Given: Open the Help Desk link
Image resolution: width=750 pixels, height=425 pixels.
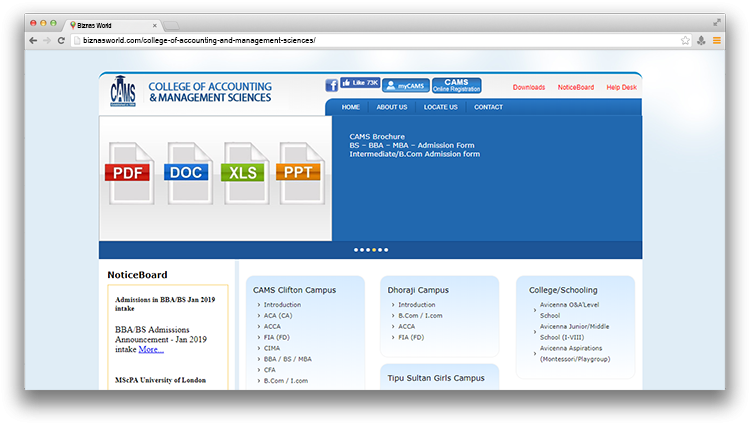Looking at the screenshot, I should click(x=621, y=87).
